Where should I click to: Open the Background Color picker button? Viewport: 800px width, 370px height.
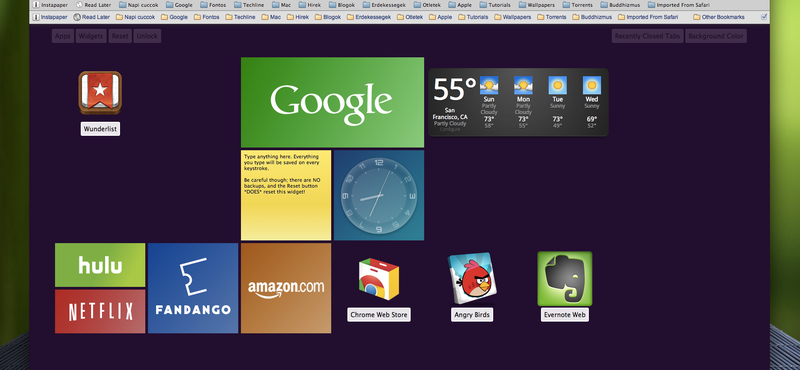pos(716,36)
